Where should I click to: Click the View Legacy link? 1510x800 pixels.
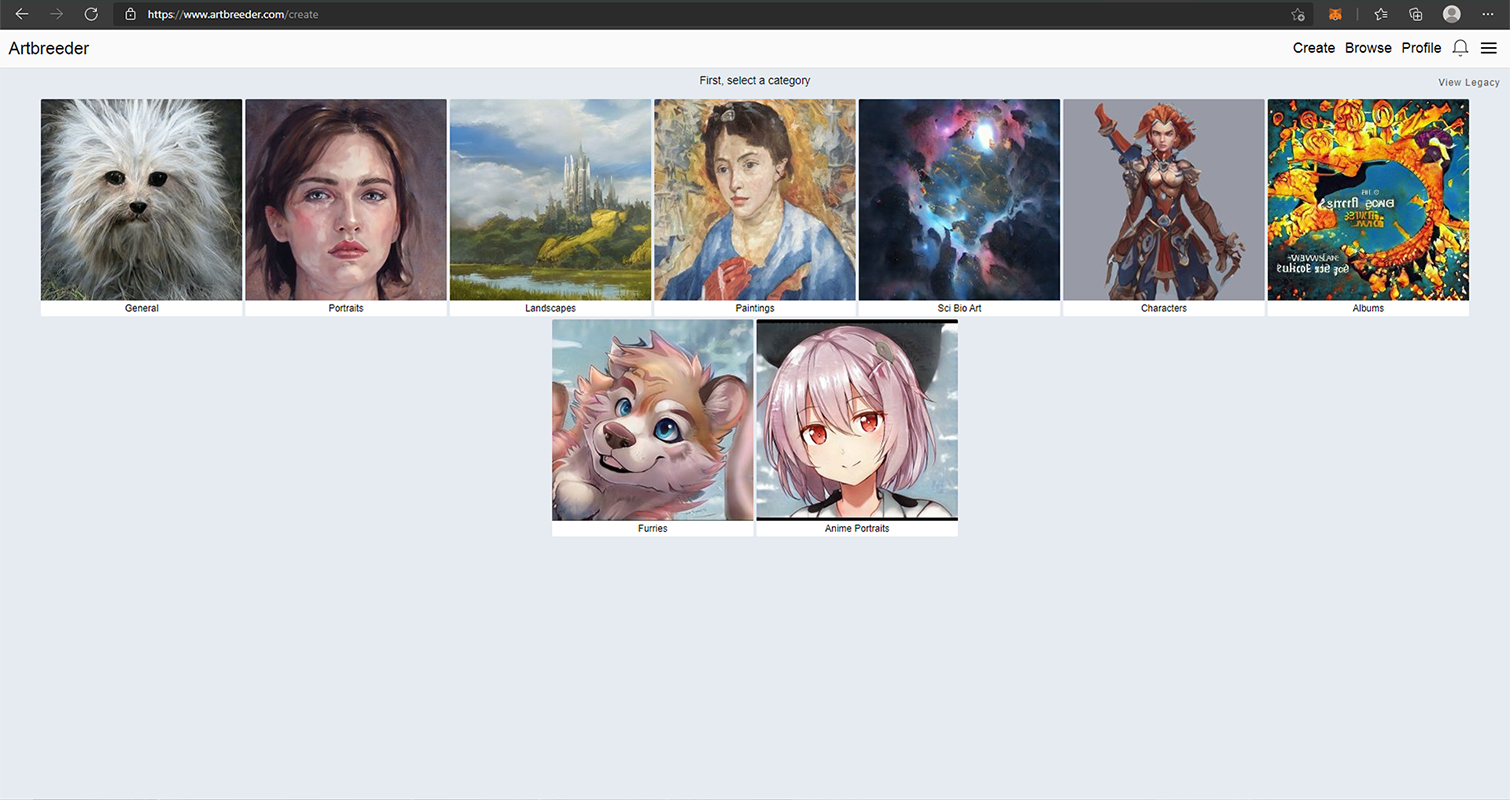[1468, 82]
